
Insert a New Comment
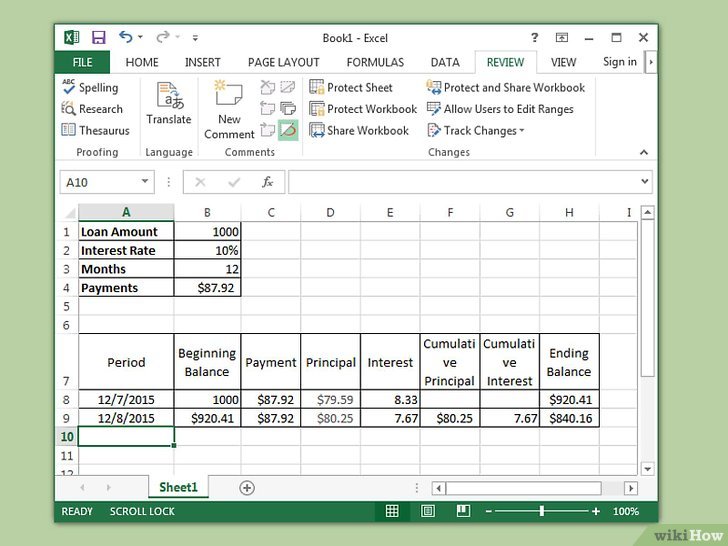click(x=229, y=110)
